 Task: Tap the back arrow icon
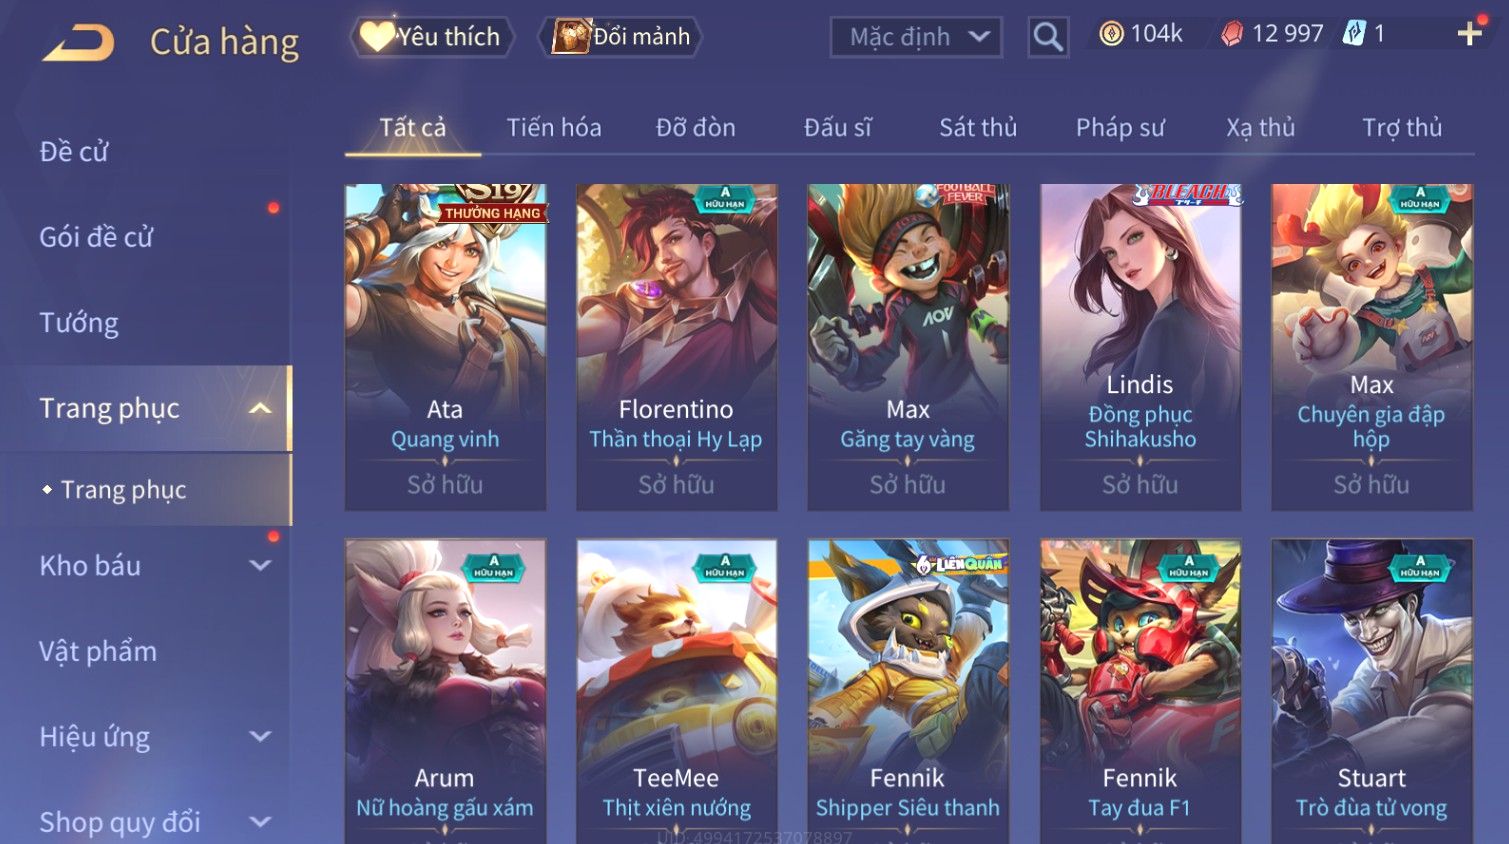click(79, 42)
